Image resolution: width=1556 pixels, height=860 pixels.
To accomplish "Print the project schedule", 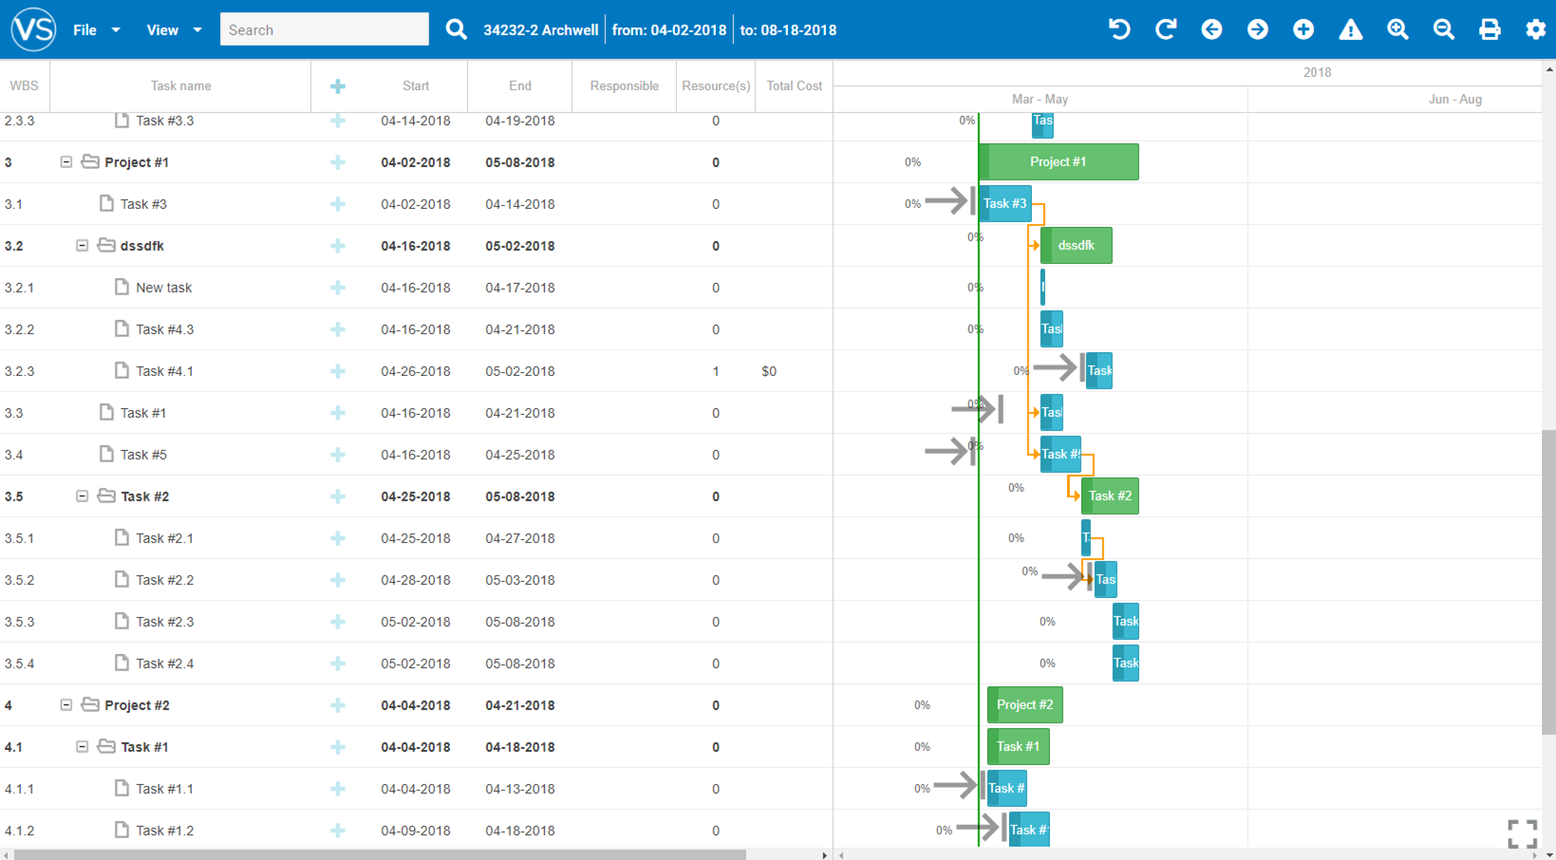I will tap(1490, 29).
